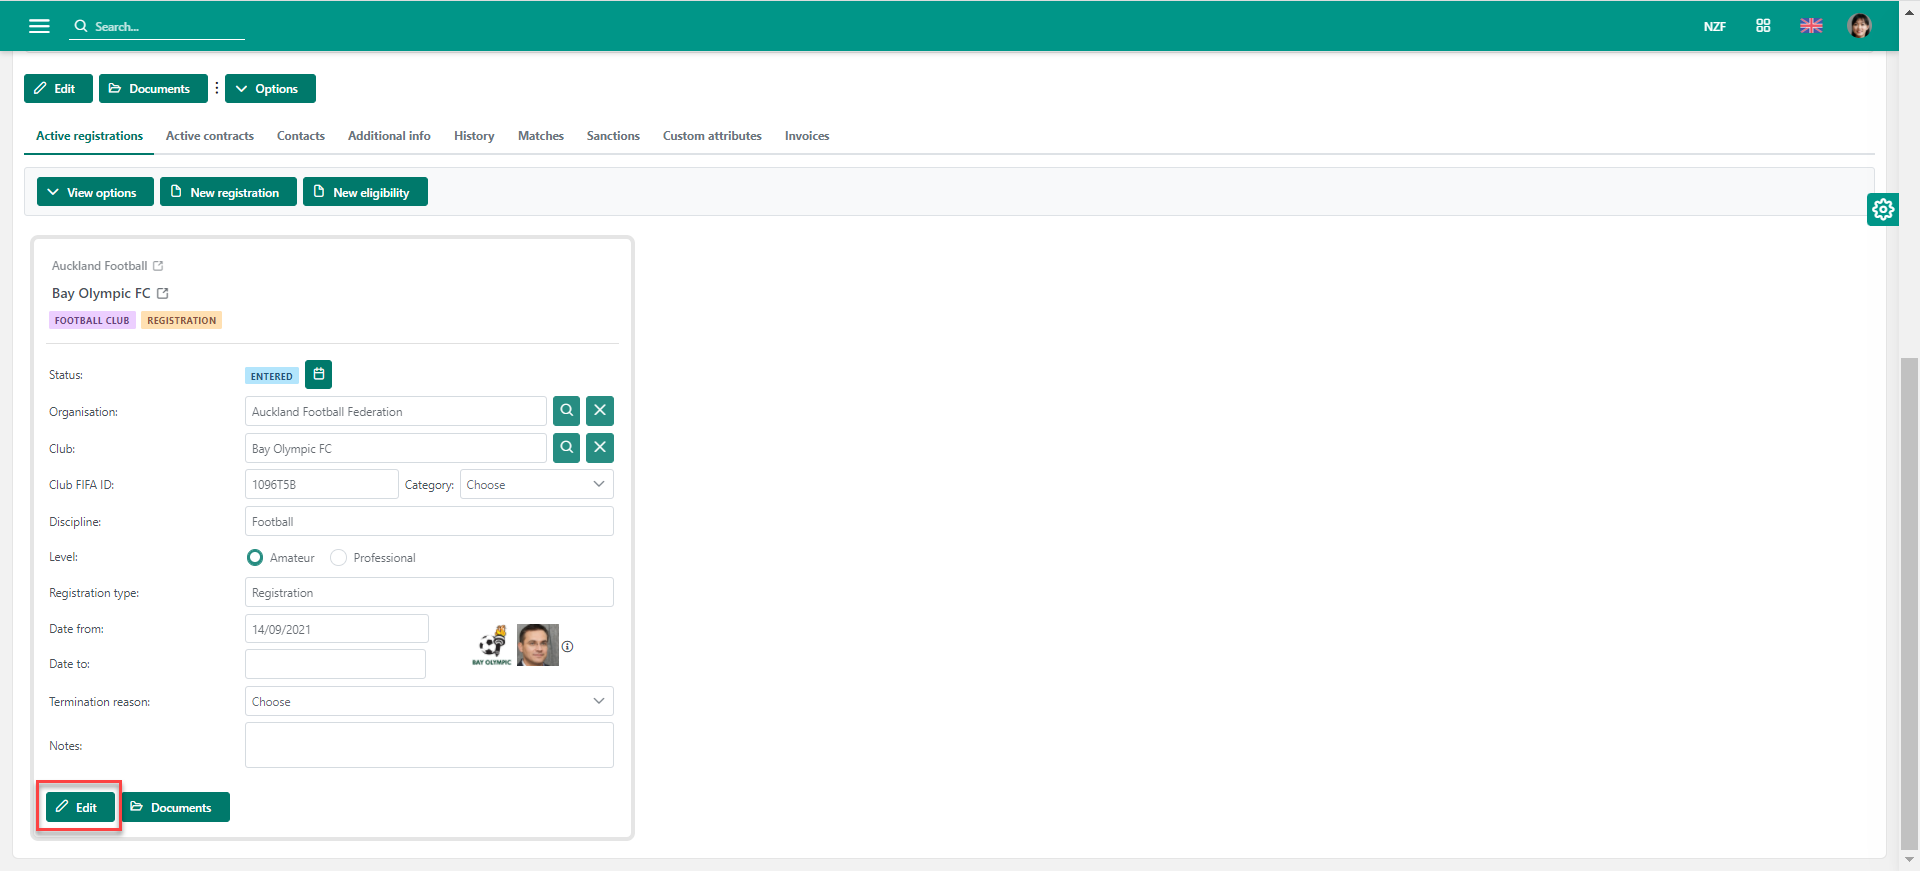Open the hamburger navigation menu

click(39, 26)
